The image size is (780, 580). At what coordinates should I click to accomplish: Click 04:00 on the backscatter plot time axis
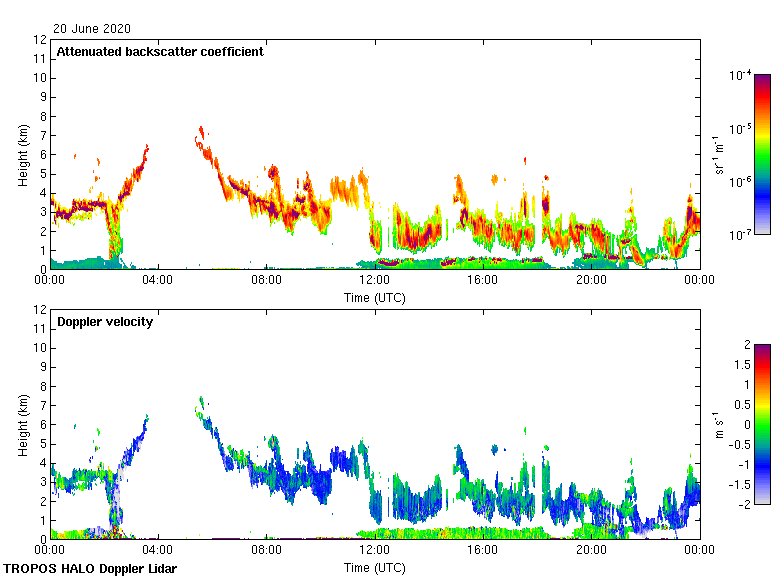(x=158, y=281)
